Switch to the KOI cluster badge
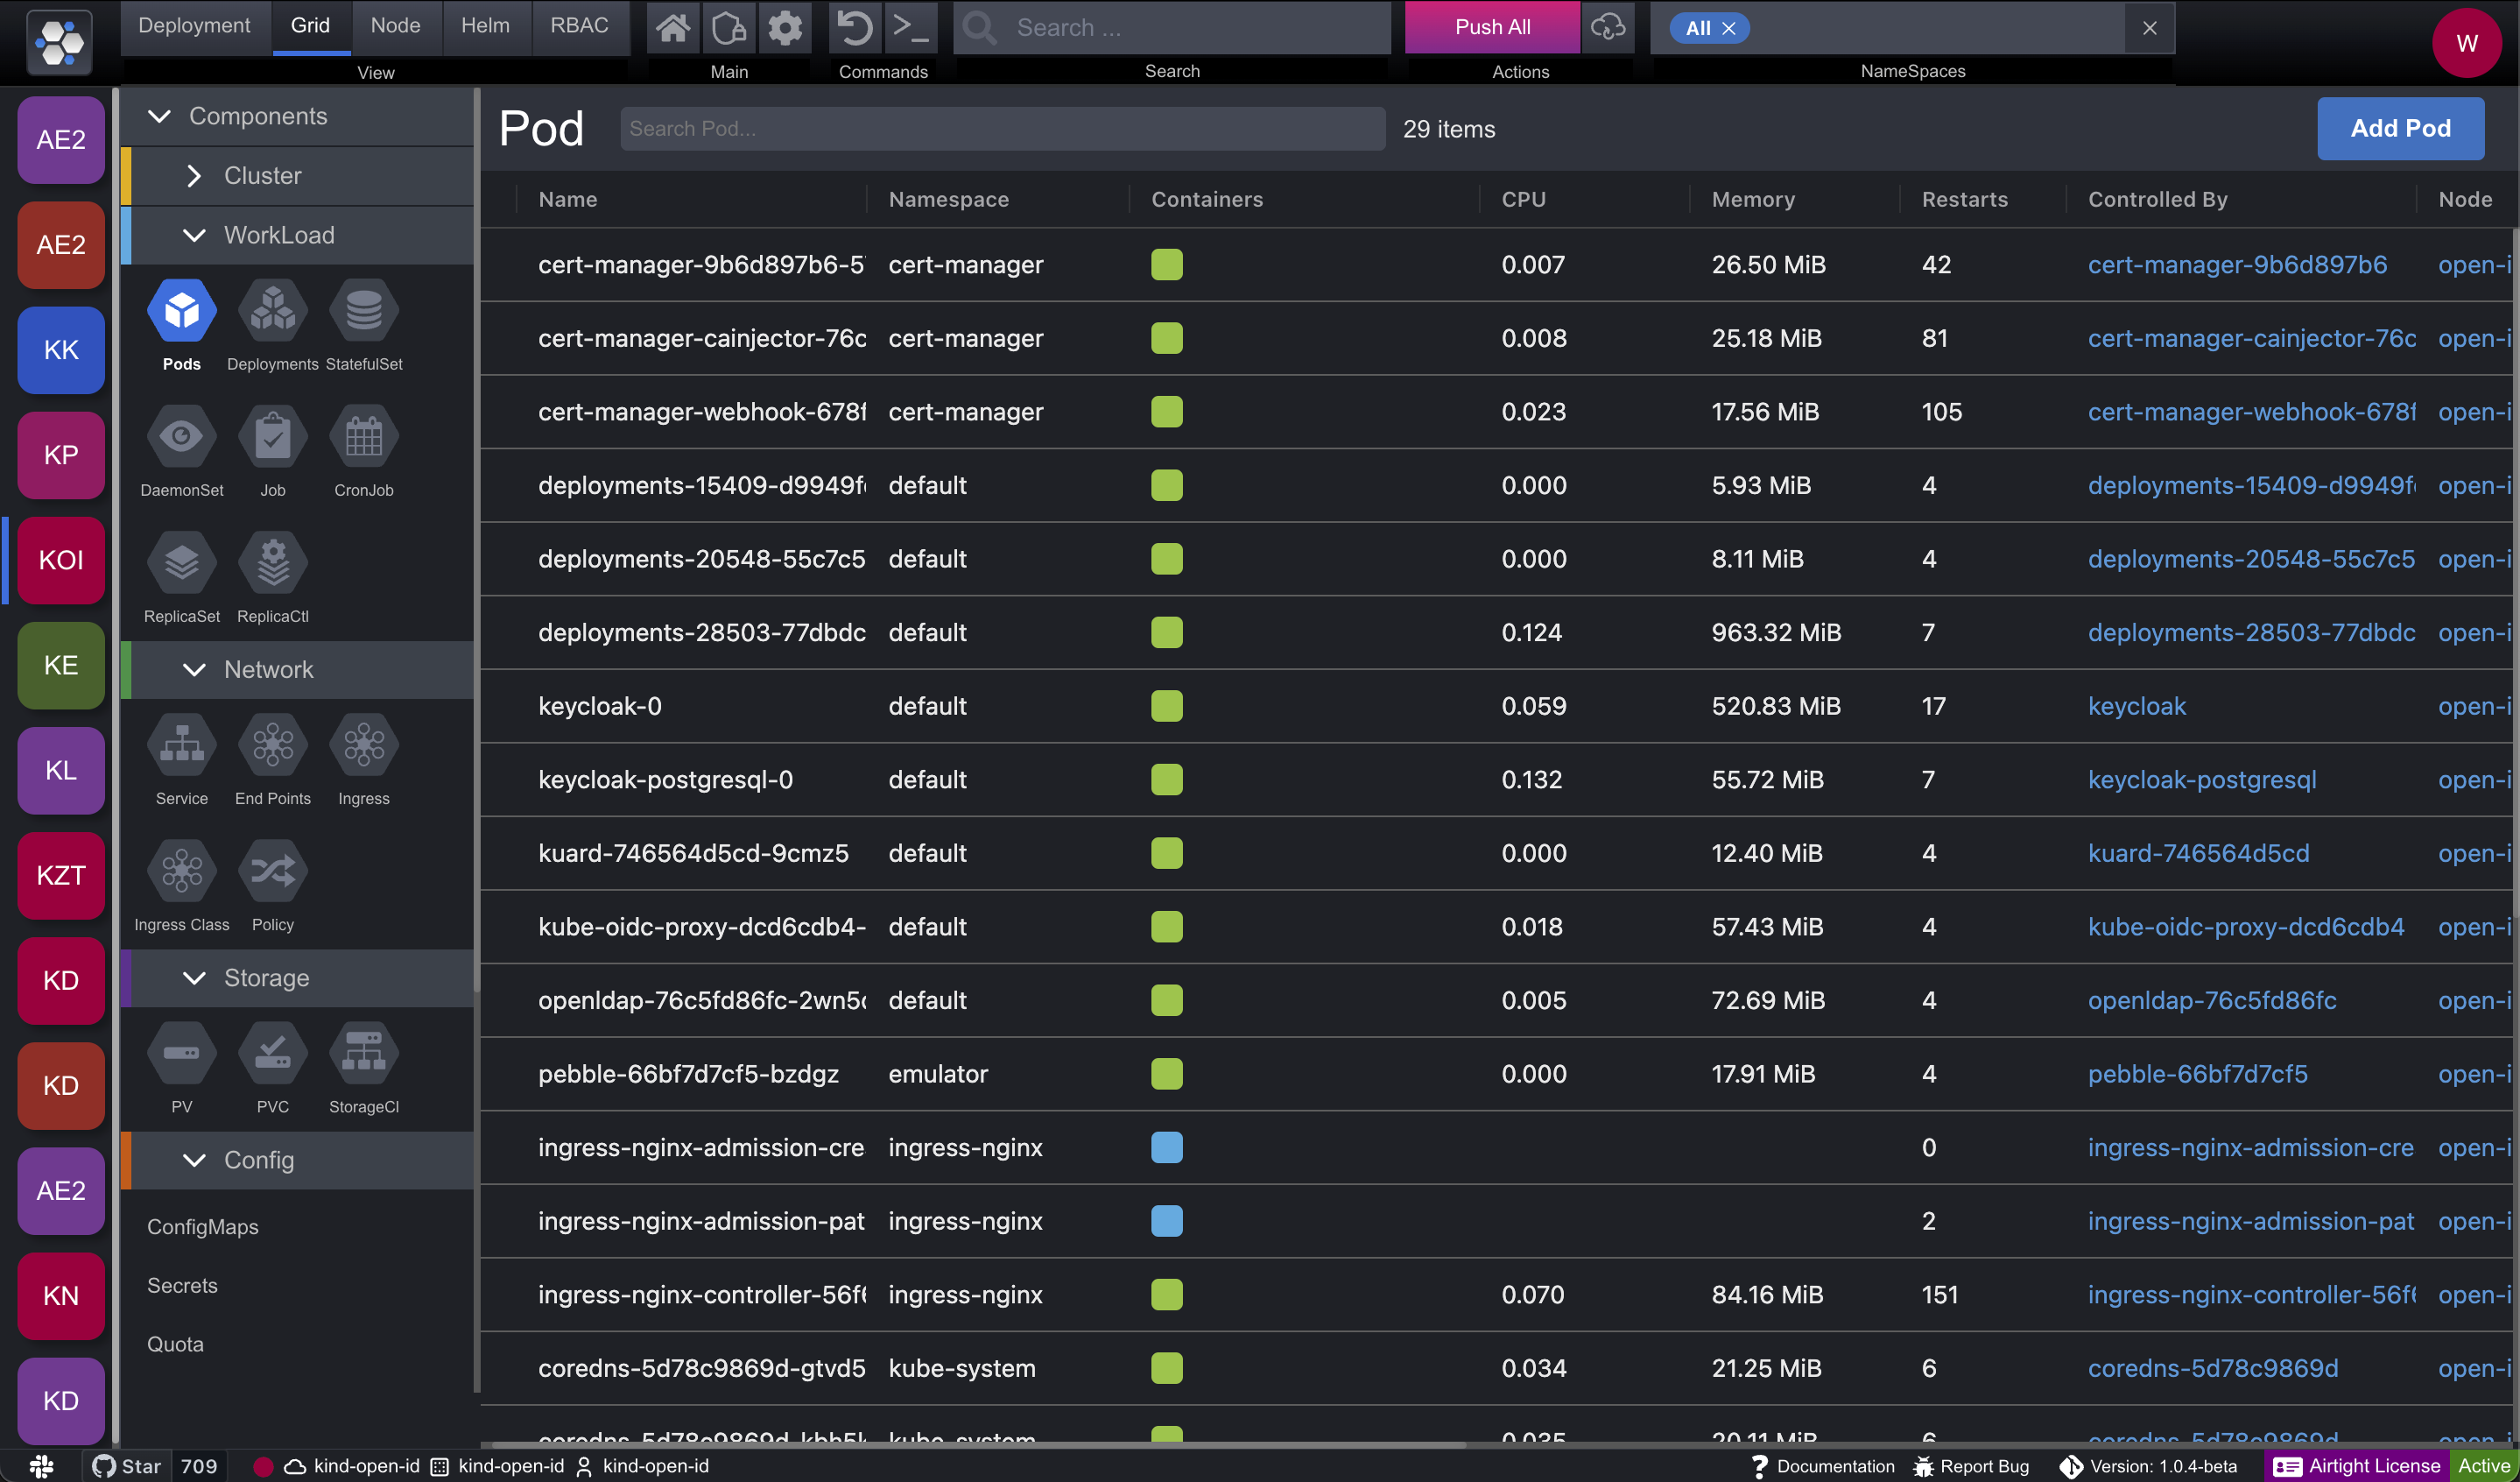The image size is (2520, 1482). 61,560
